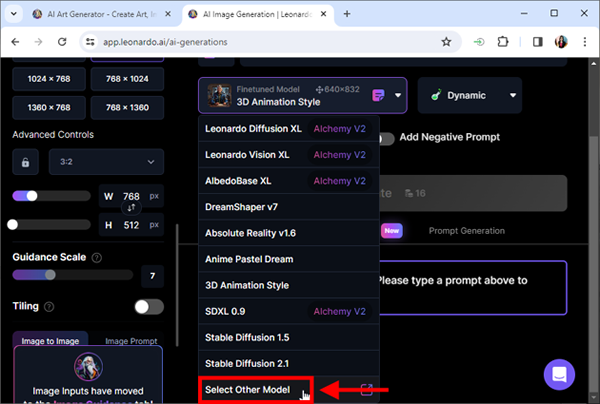Click the address bar URL
600x404 pixels.
coord(165,42)
